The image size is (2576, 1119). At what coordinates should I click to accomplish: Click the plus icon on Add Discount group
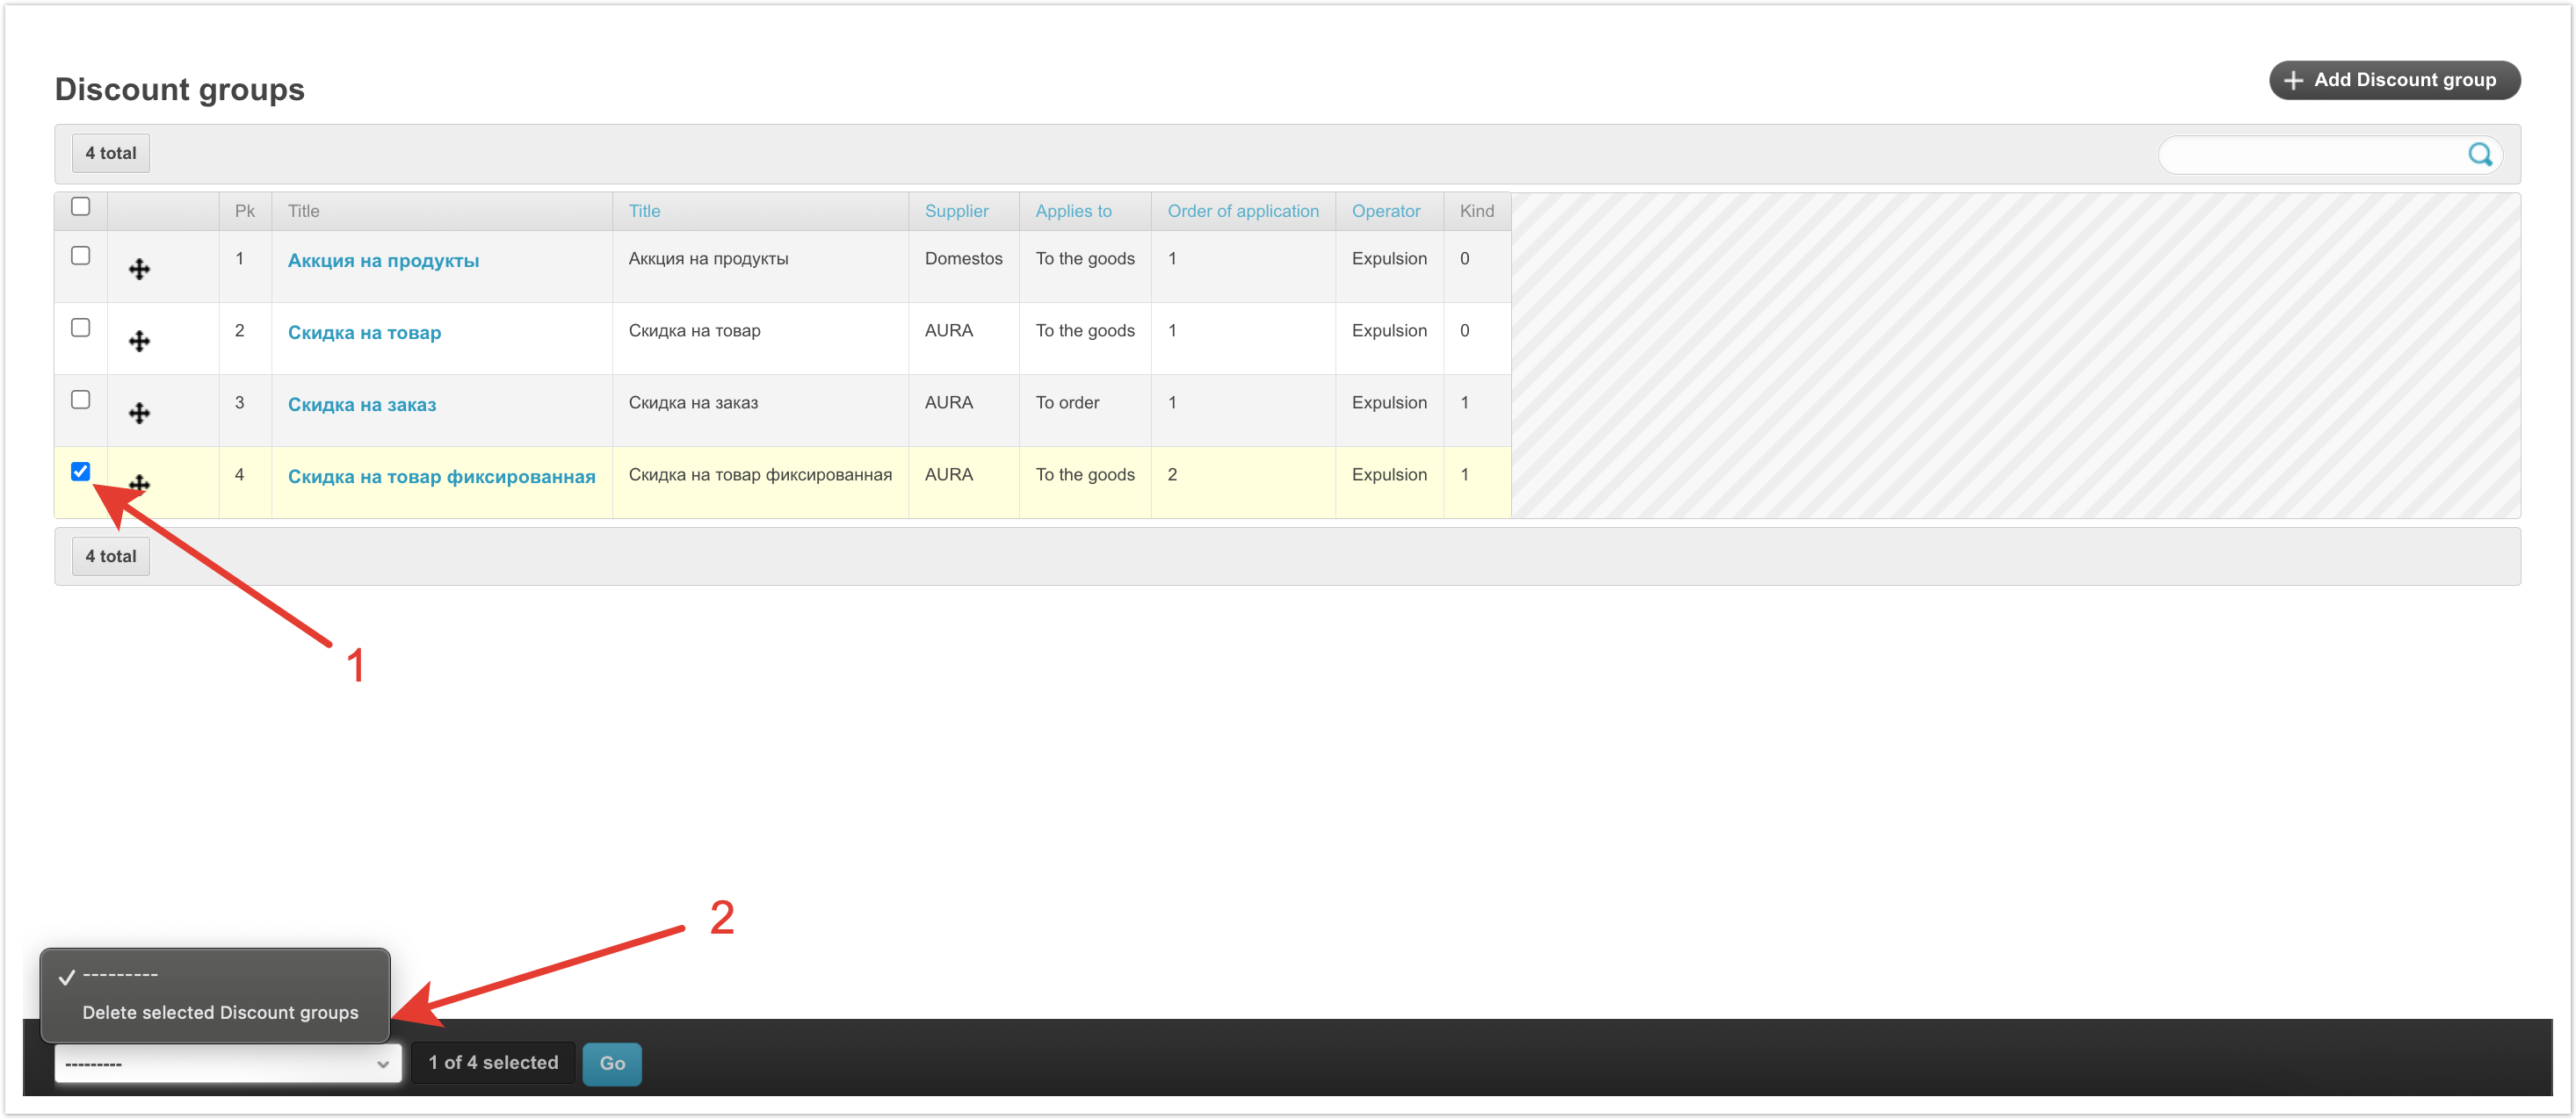click(2294, 80)
